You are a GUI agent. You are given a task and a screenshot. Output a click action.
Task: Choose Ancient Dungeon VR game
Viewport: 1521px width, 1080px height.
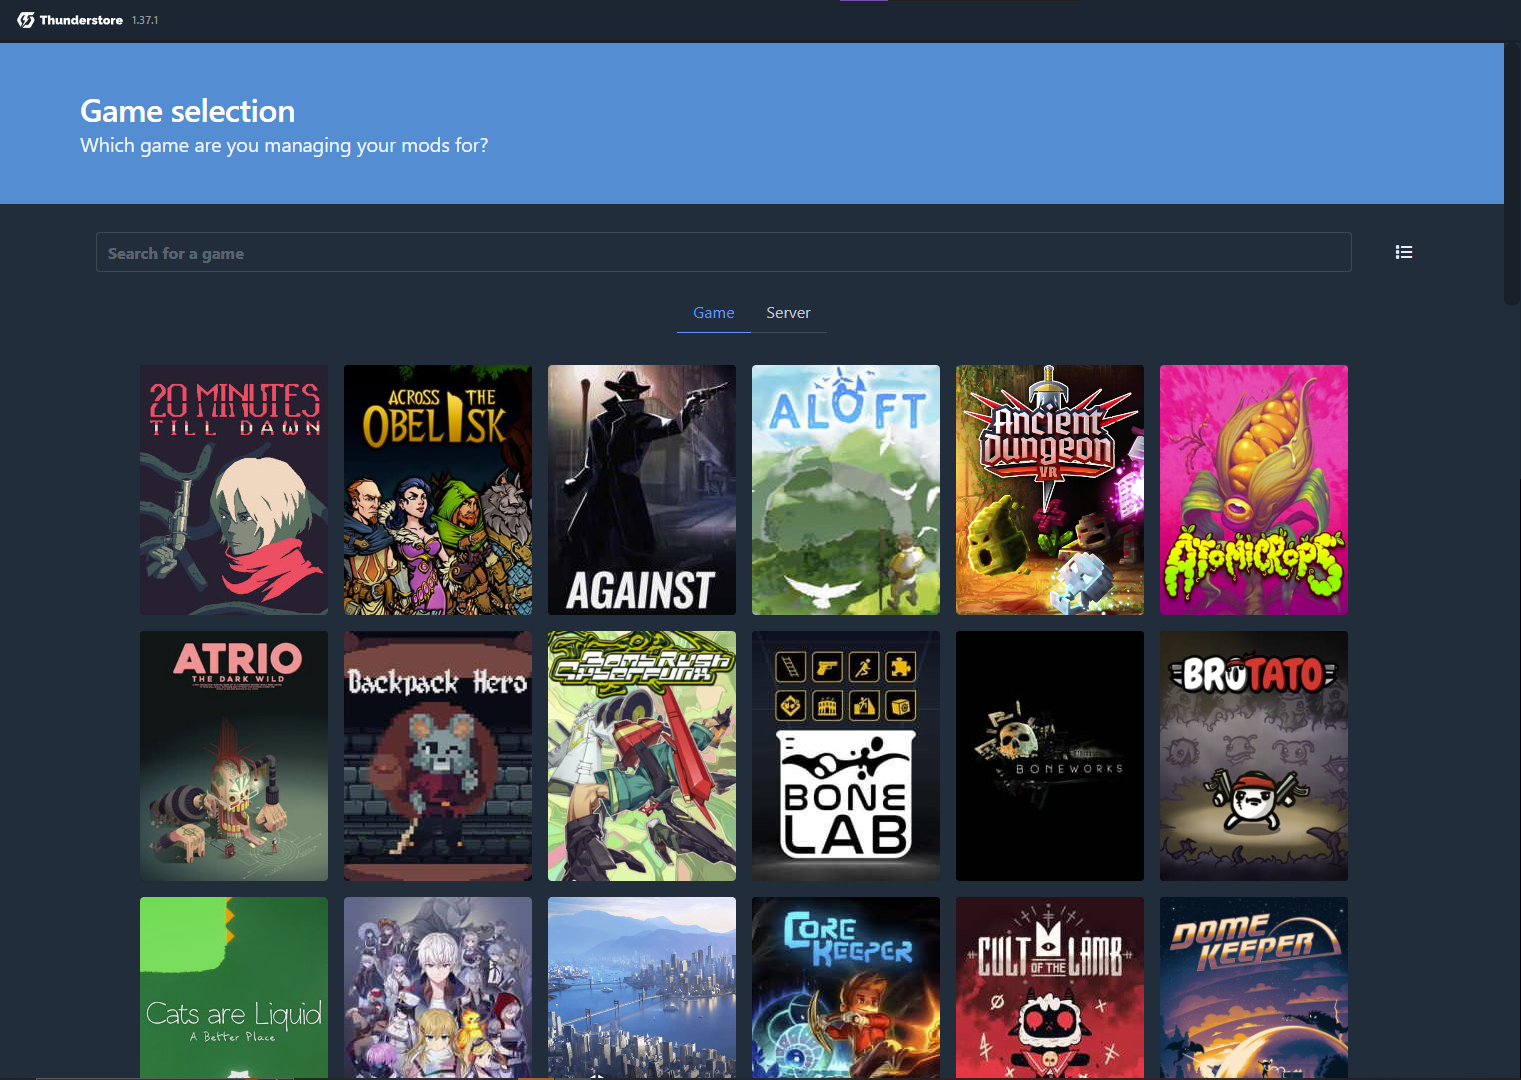1050,490
